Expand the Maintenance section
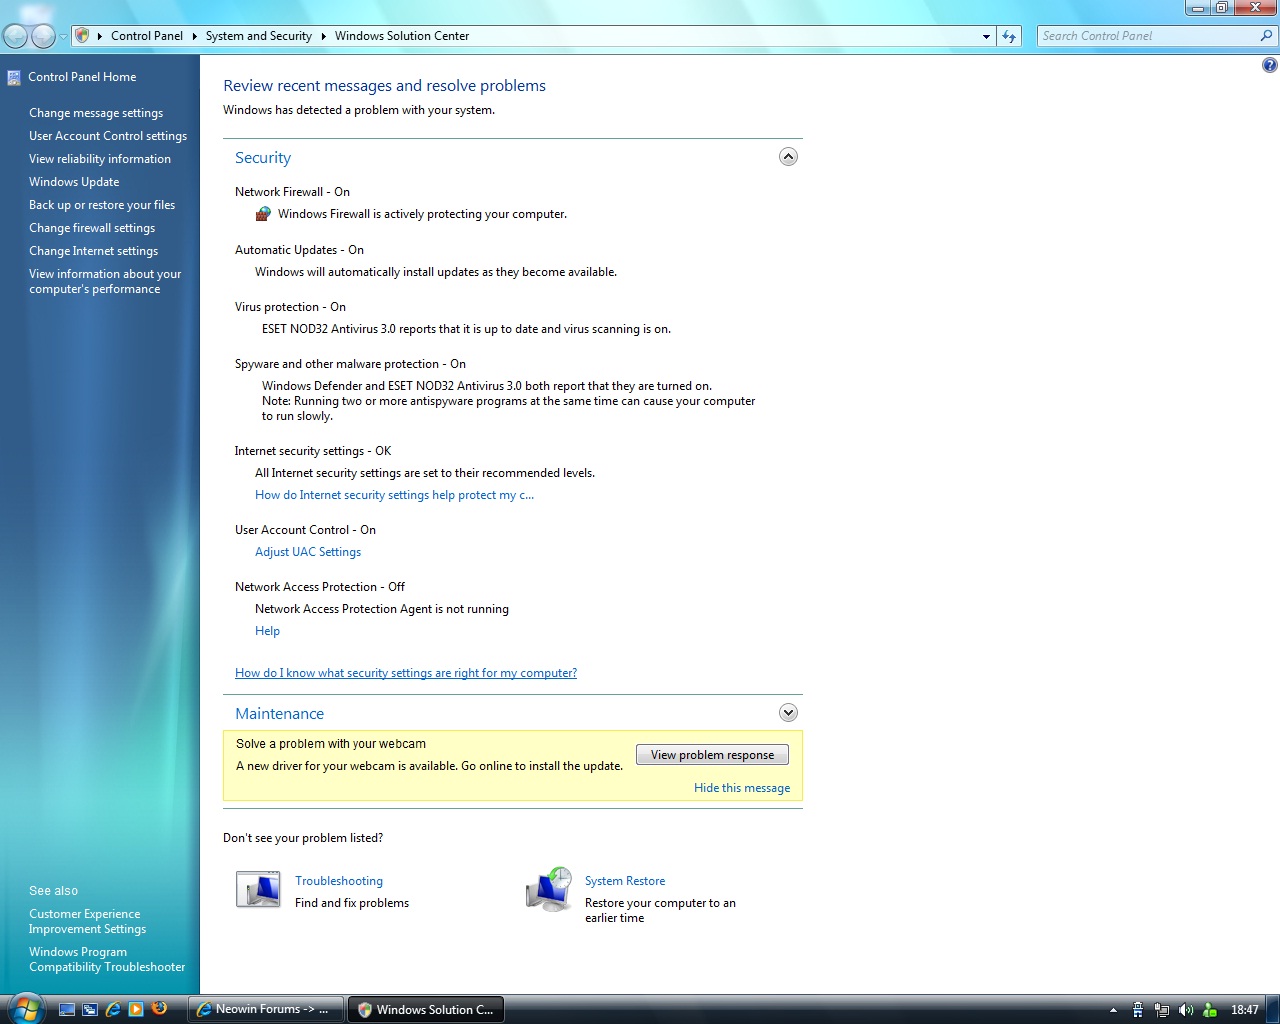 pos(788,712)
